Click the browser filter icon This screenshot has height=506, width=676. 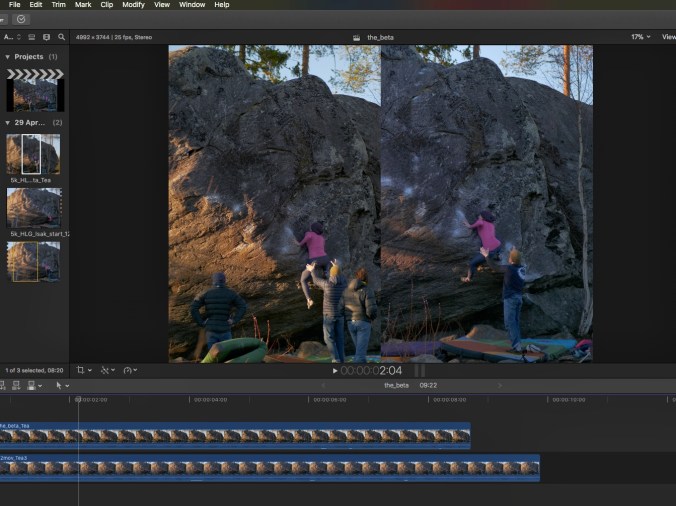pos(46,37)
